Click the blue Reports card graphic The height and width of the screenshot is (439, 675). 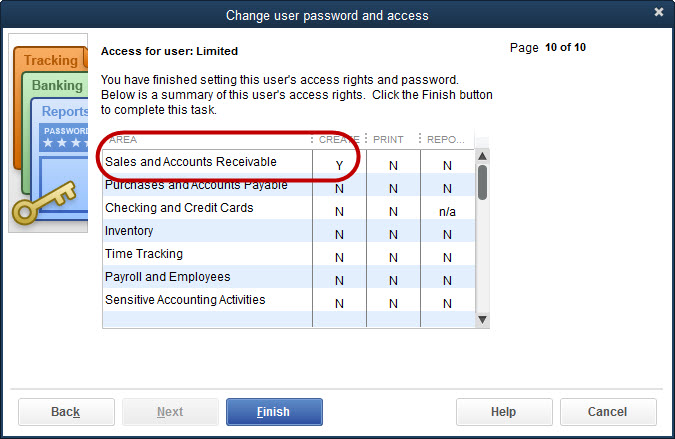tap(64, 111)
